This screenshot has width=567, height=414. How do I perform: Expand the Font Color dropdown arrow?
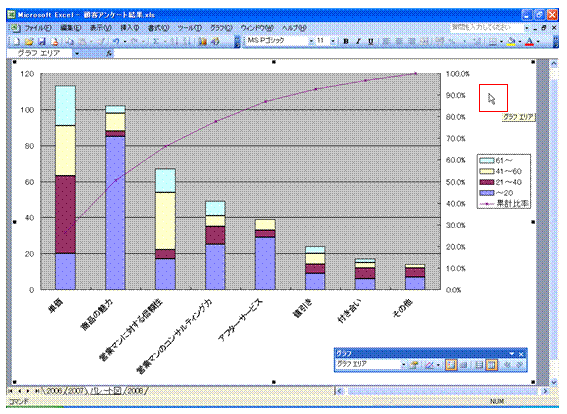click(x=538, y=41)
